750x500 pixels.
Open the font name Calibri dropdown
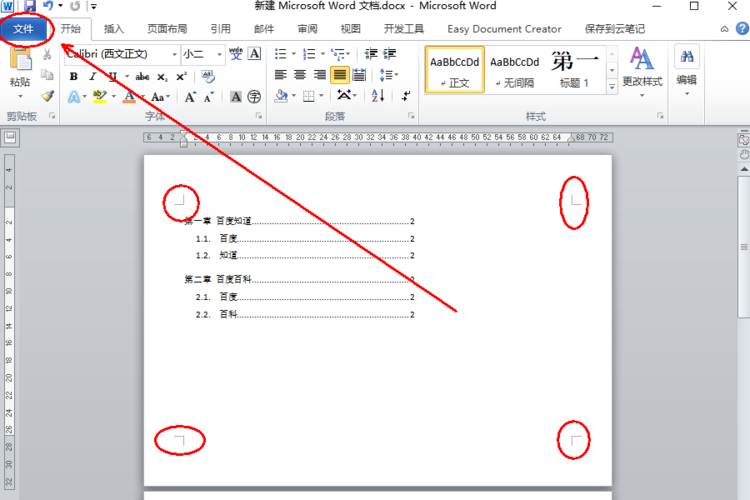174,54
